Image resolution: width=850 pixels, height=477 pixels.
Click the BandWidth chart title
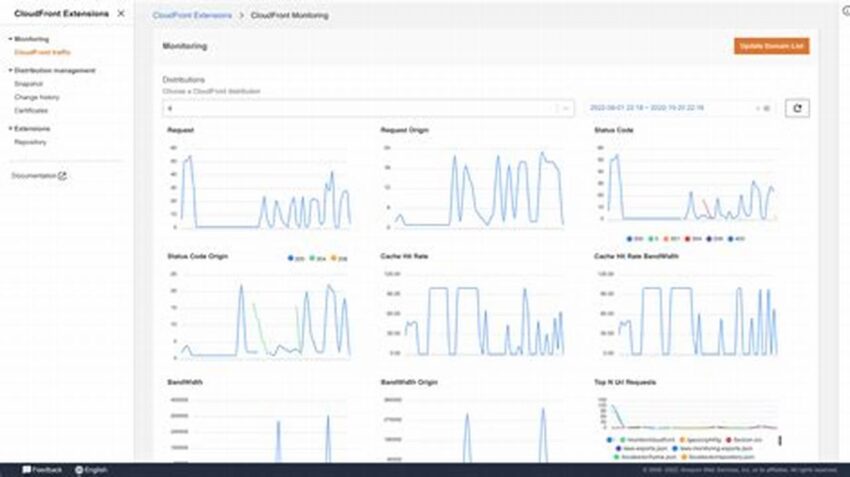coord(185,383)
